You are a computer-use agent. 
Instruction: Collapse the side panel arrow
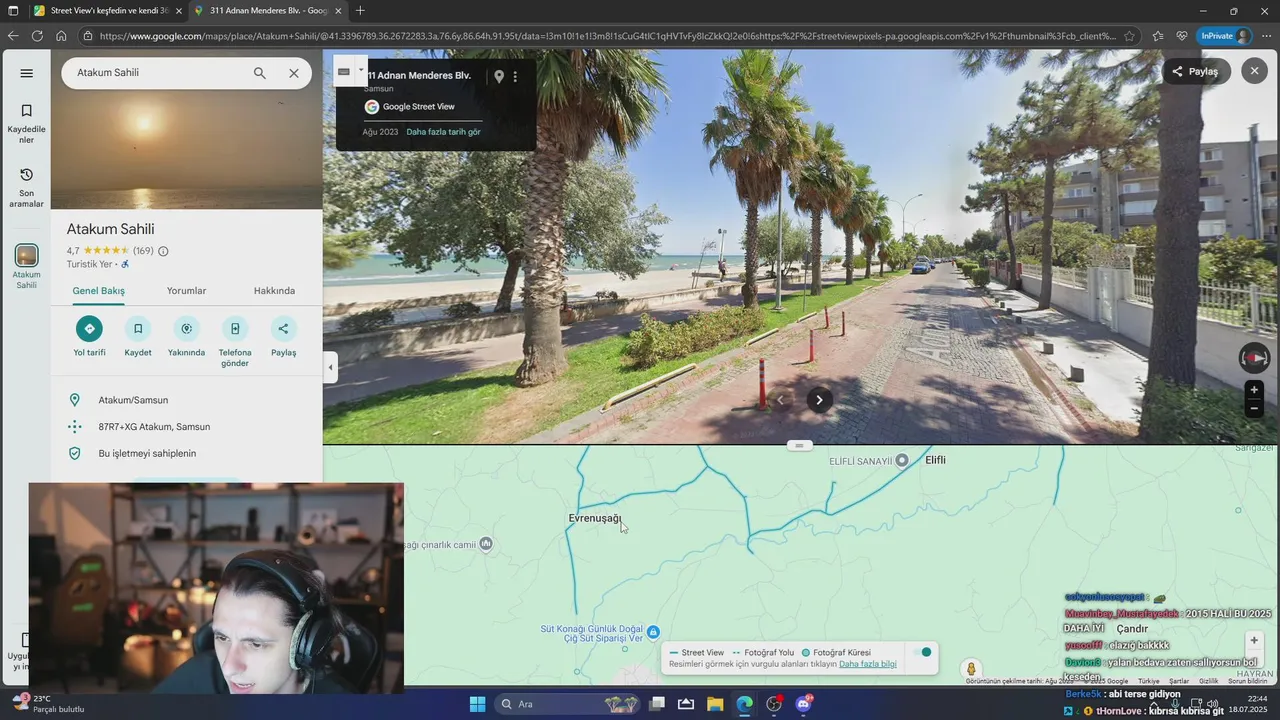click(x=331, y=367)
